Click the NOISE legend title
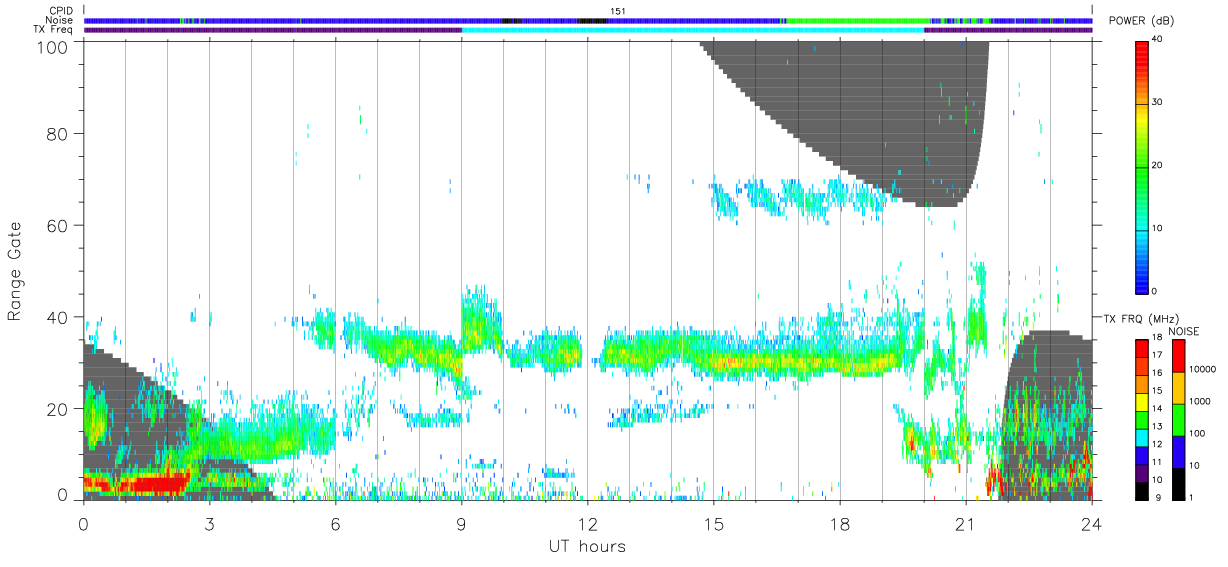The height and width of the screenshot is (567, 1228). [x=1183, y=331]
